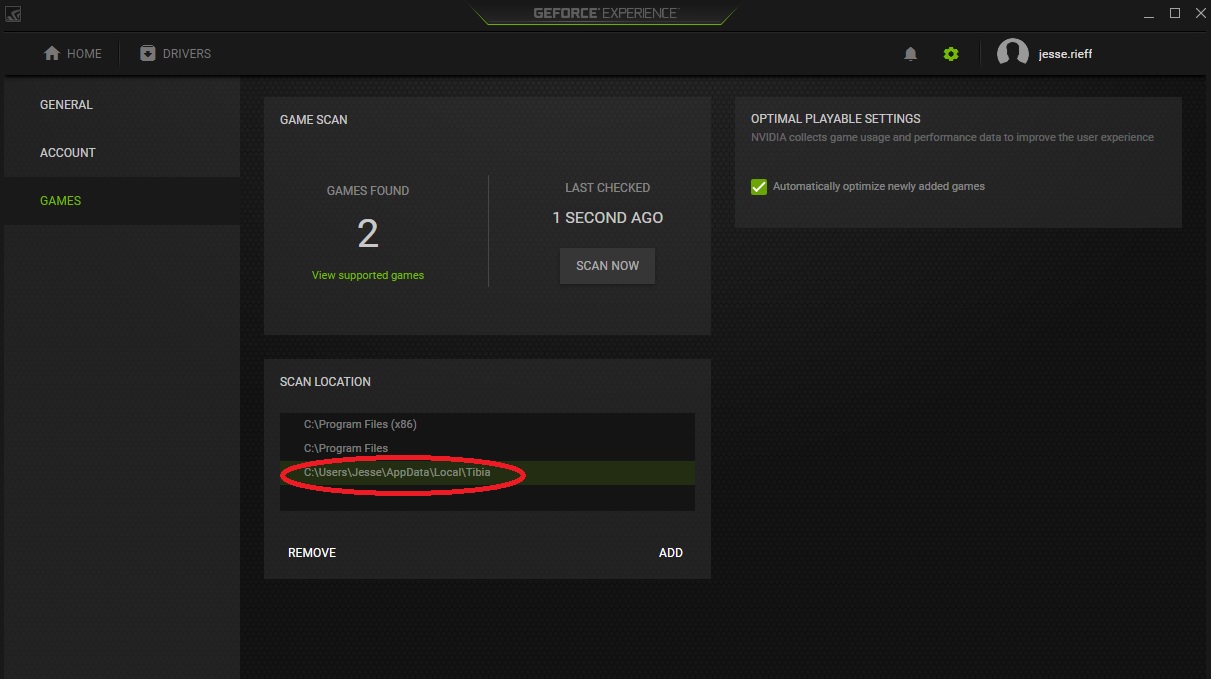Click the NVIDIA logo in title bar
The width and height of the screenshot is (1211, 679).
point(13,14)
